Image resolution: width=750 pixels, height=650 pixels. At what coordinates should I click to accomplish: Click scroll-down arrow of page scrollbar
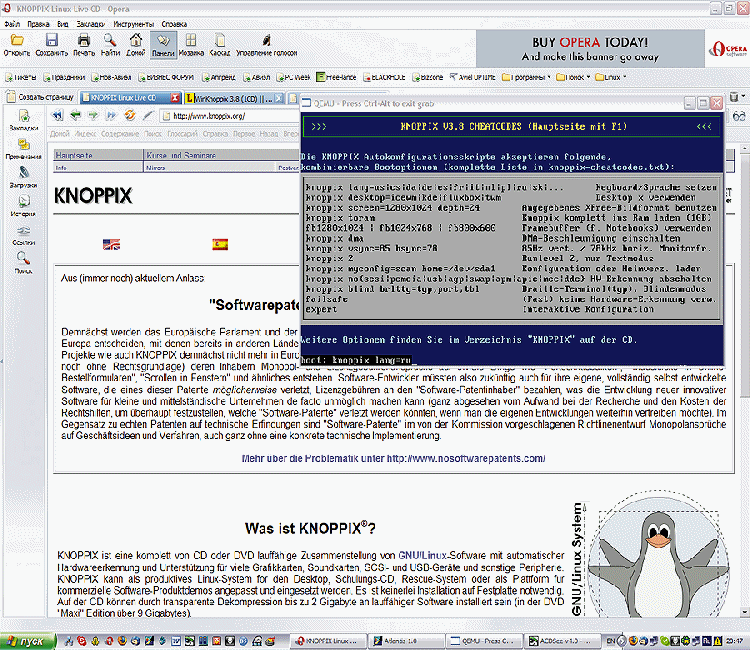[745, 611]
